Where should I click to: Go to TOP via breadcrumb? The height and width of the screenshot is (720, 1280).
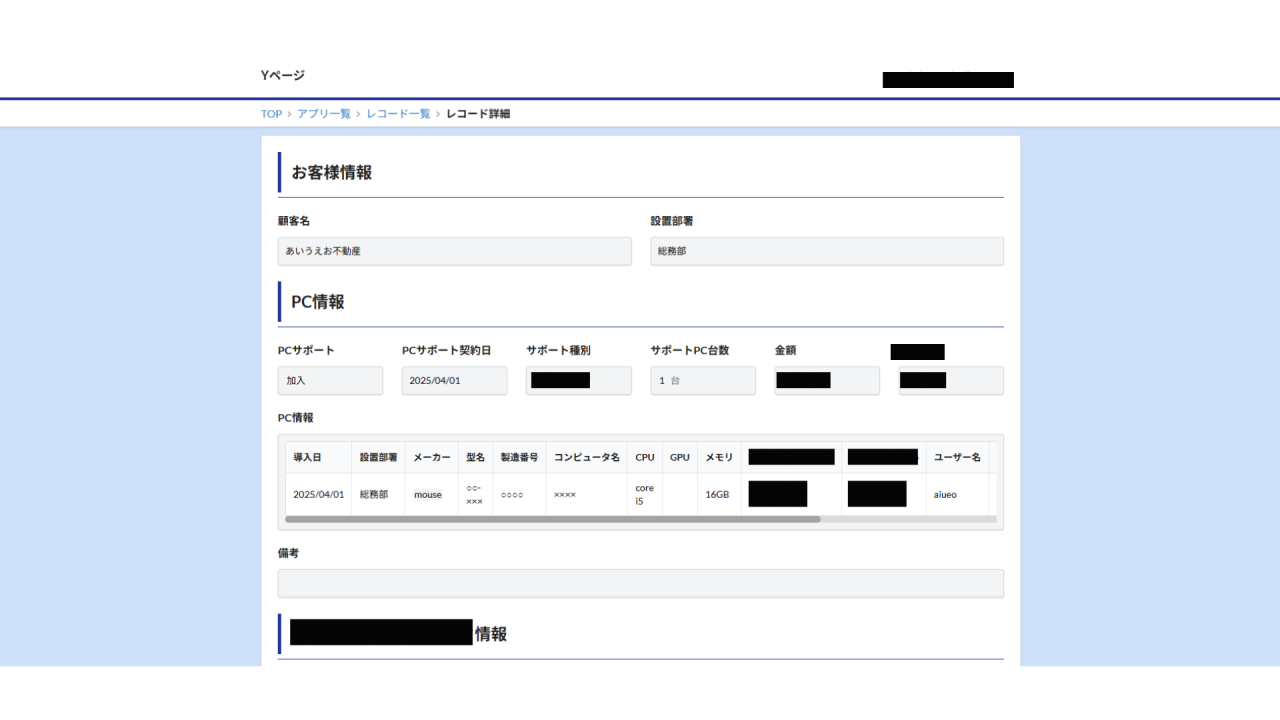(271, 114)
